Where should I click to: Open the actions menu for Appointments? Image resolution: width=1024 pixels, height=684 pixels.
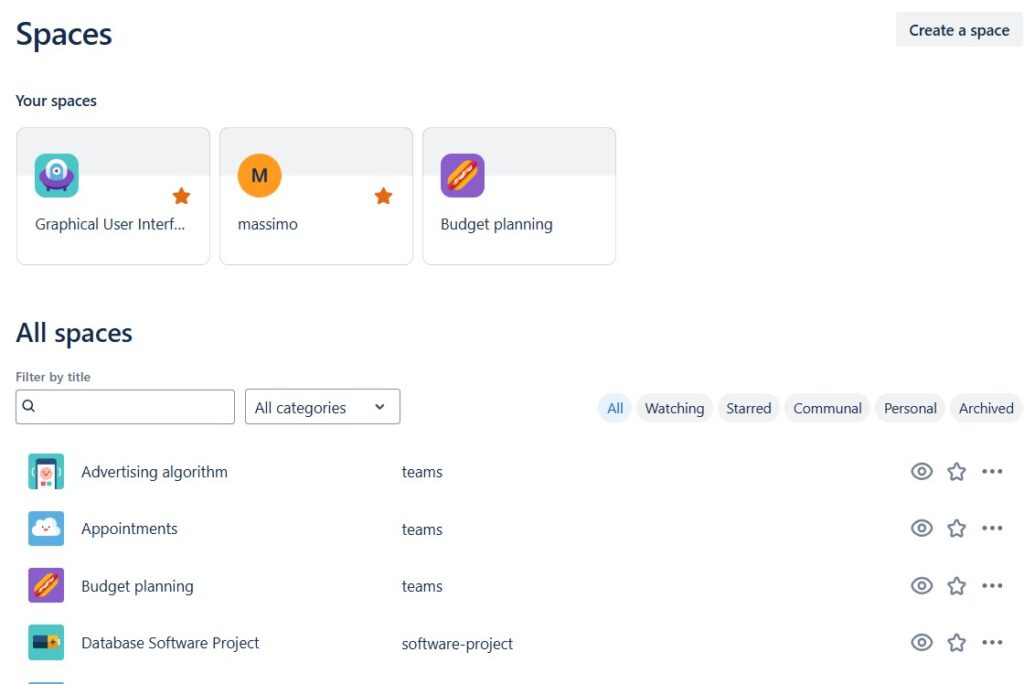pyautogui.click(x=992, y=528)
